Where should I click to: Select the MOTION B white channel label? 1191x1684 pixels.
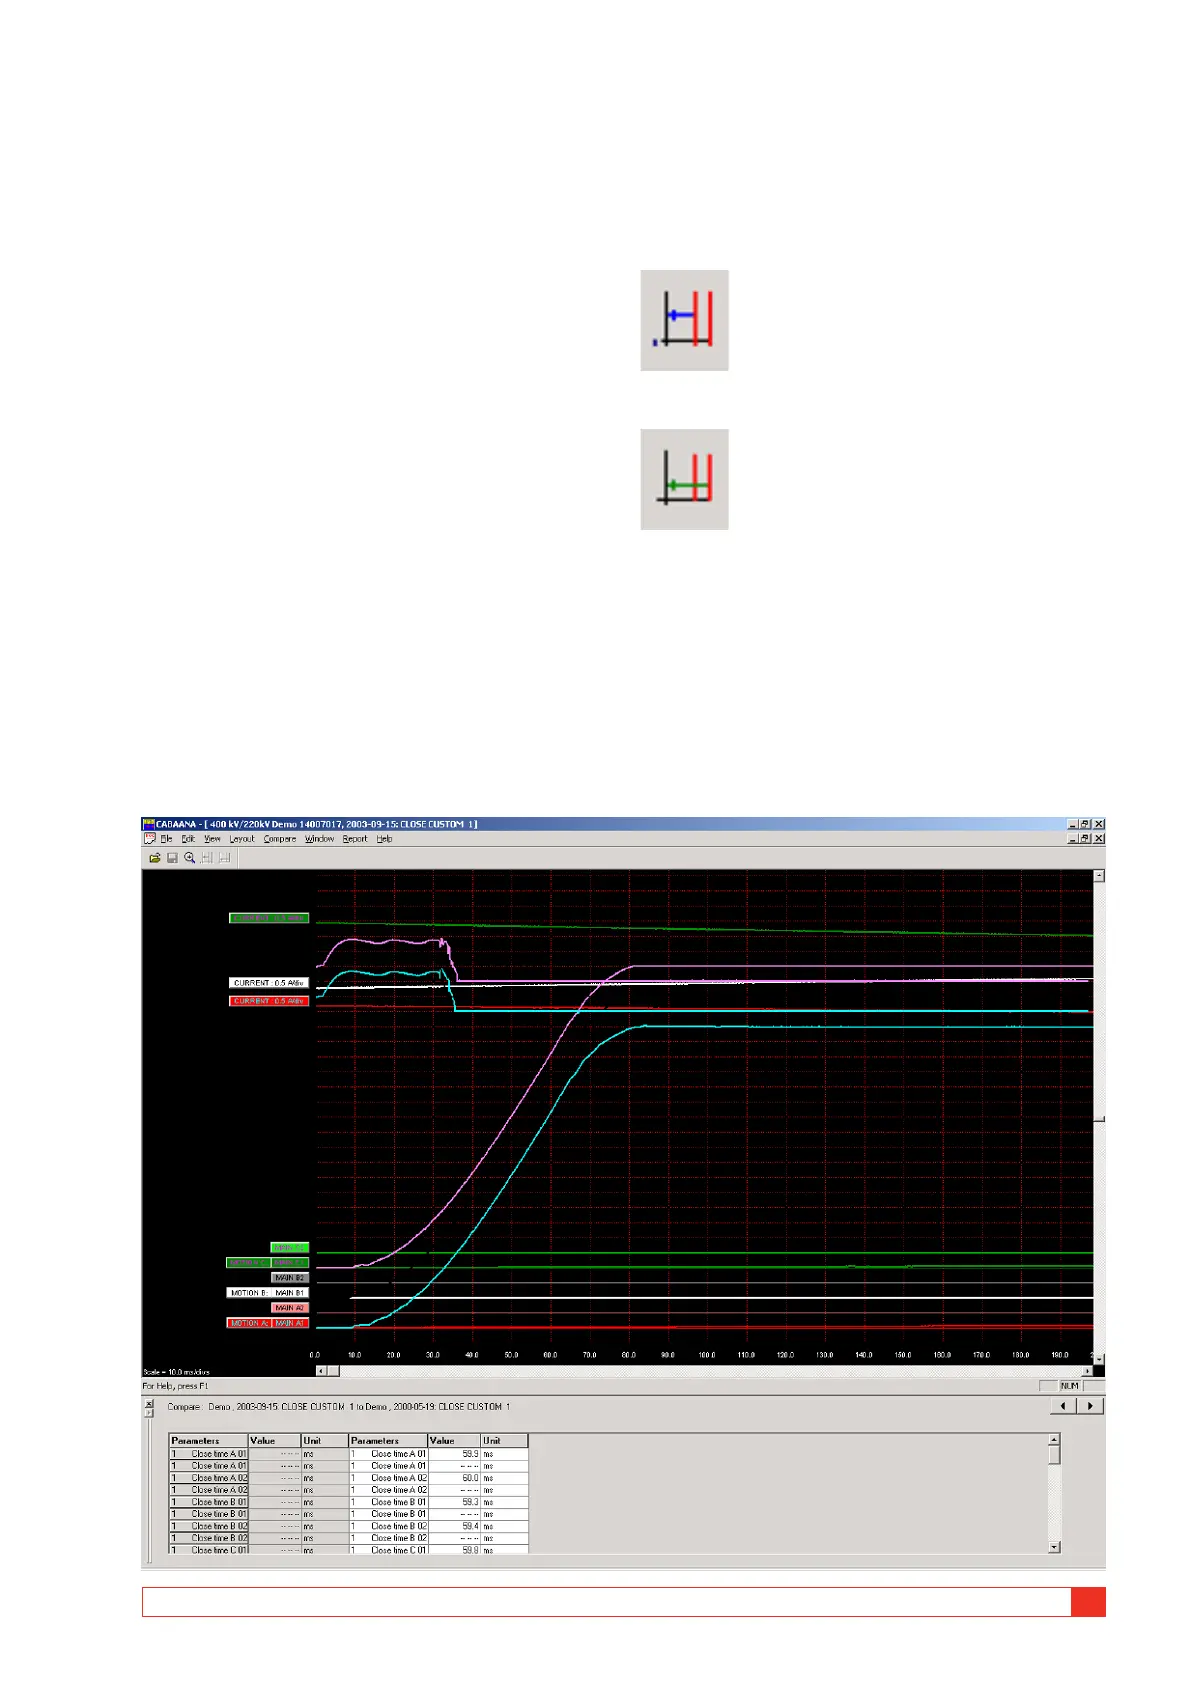[249, 1293]
